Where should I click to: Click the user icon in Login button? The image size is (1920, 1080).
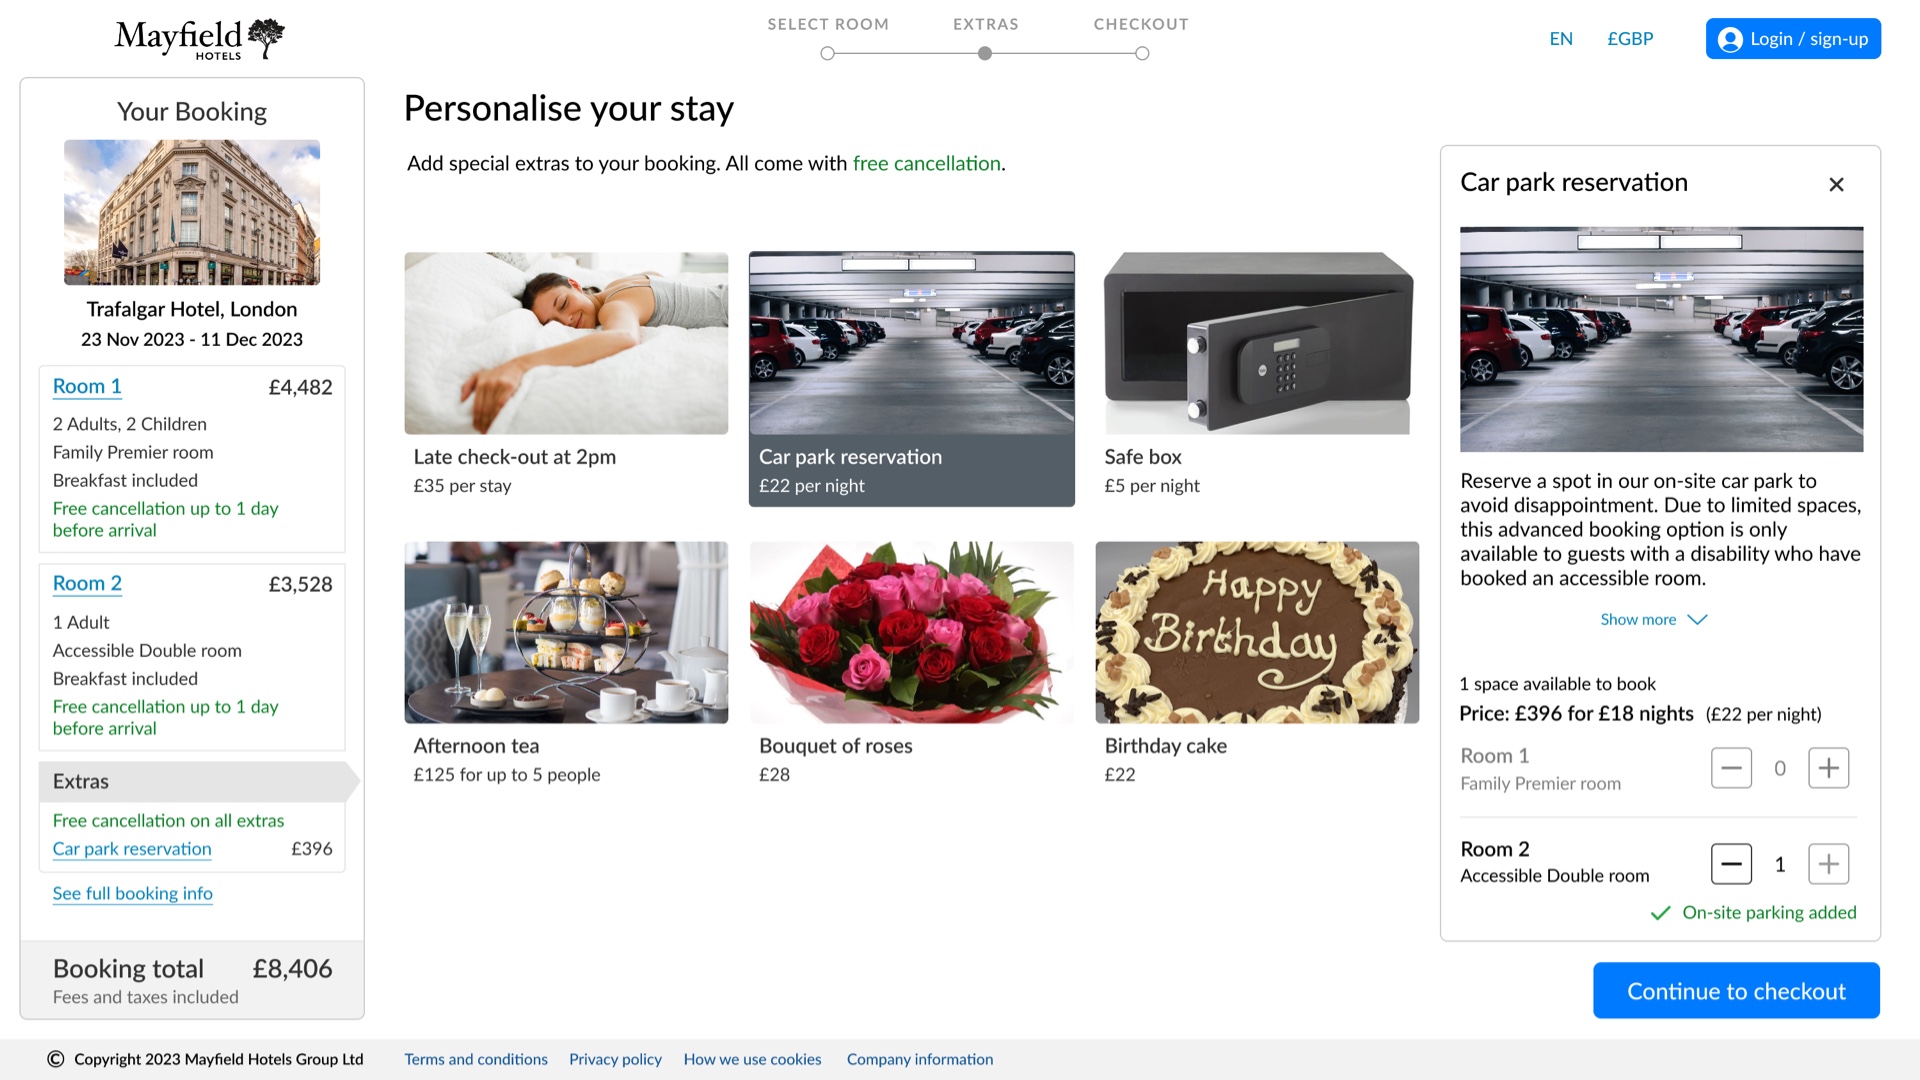(x=1730, y=39)
